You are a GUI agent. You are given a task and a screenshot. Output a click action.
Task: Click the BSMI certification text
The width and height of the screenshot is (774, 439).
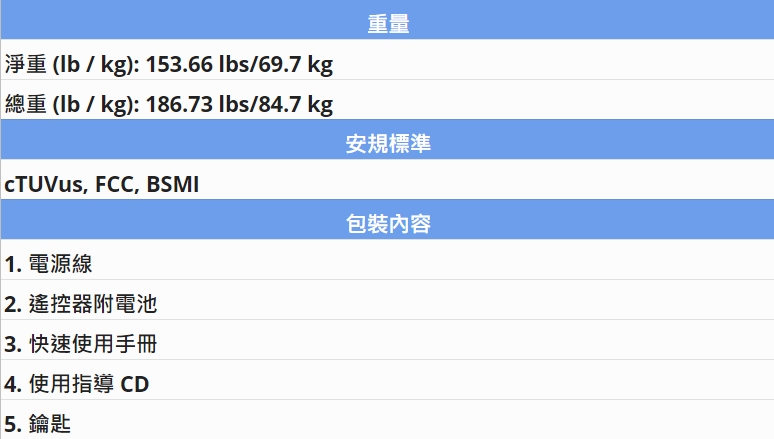[173, 185]
